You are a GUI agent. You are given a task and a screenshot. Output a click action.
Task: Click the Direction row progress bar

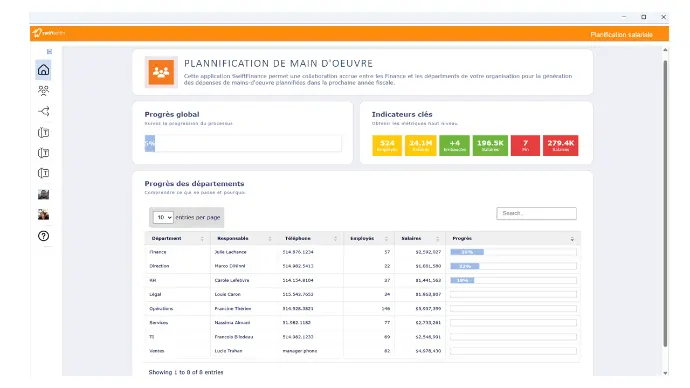tap(513, 266)
